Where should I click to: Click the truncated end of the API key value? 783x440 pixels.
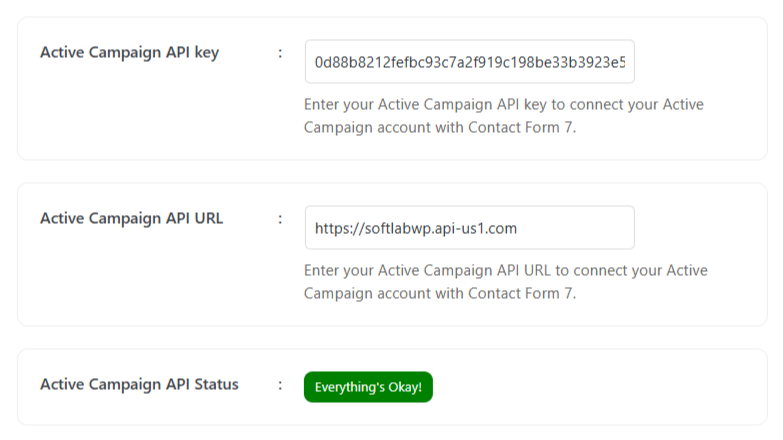point(617,62)
